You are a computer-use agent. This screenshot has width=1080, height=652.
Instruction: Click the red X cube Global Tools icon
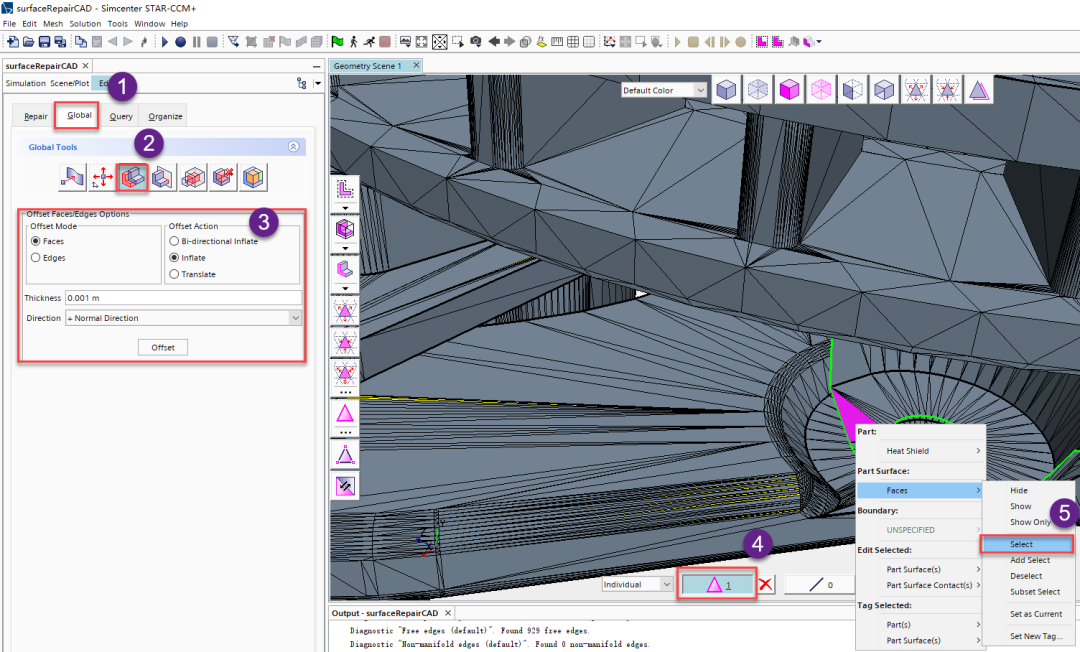(x=223, y=178)
